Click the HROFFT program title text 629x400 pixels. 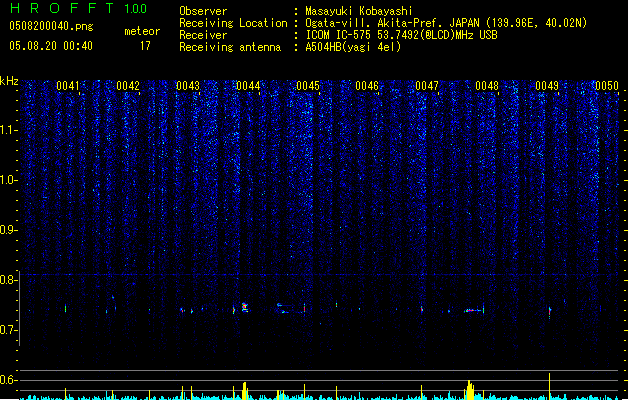tap(62, 8)
